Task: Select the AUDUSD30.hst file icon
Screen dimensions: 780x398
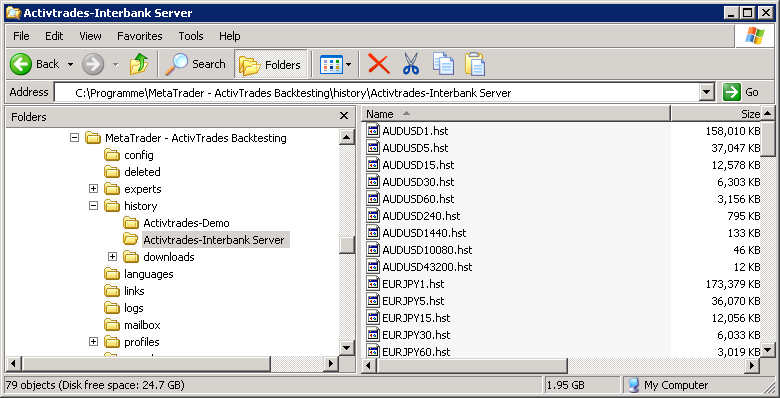Action: (373, 182)
